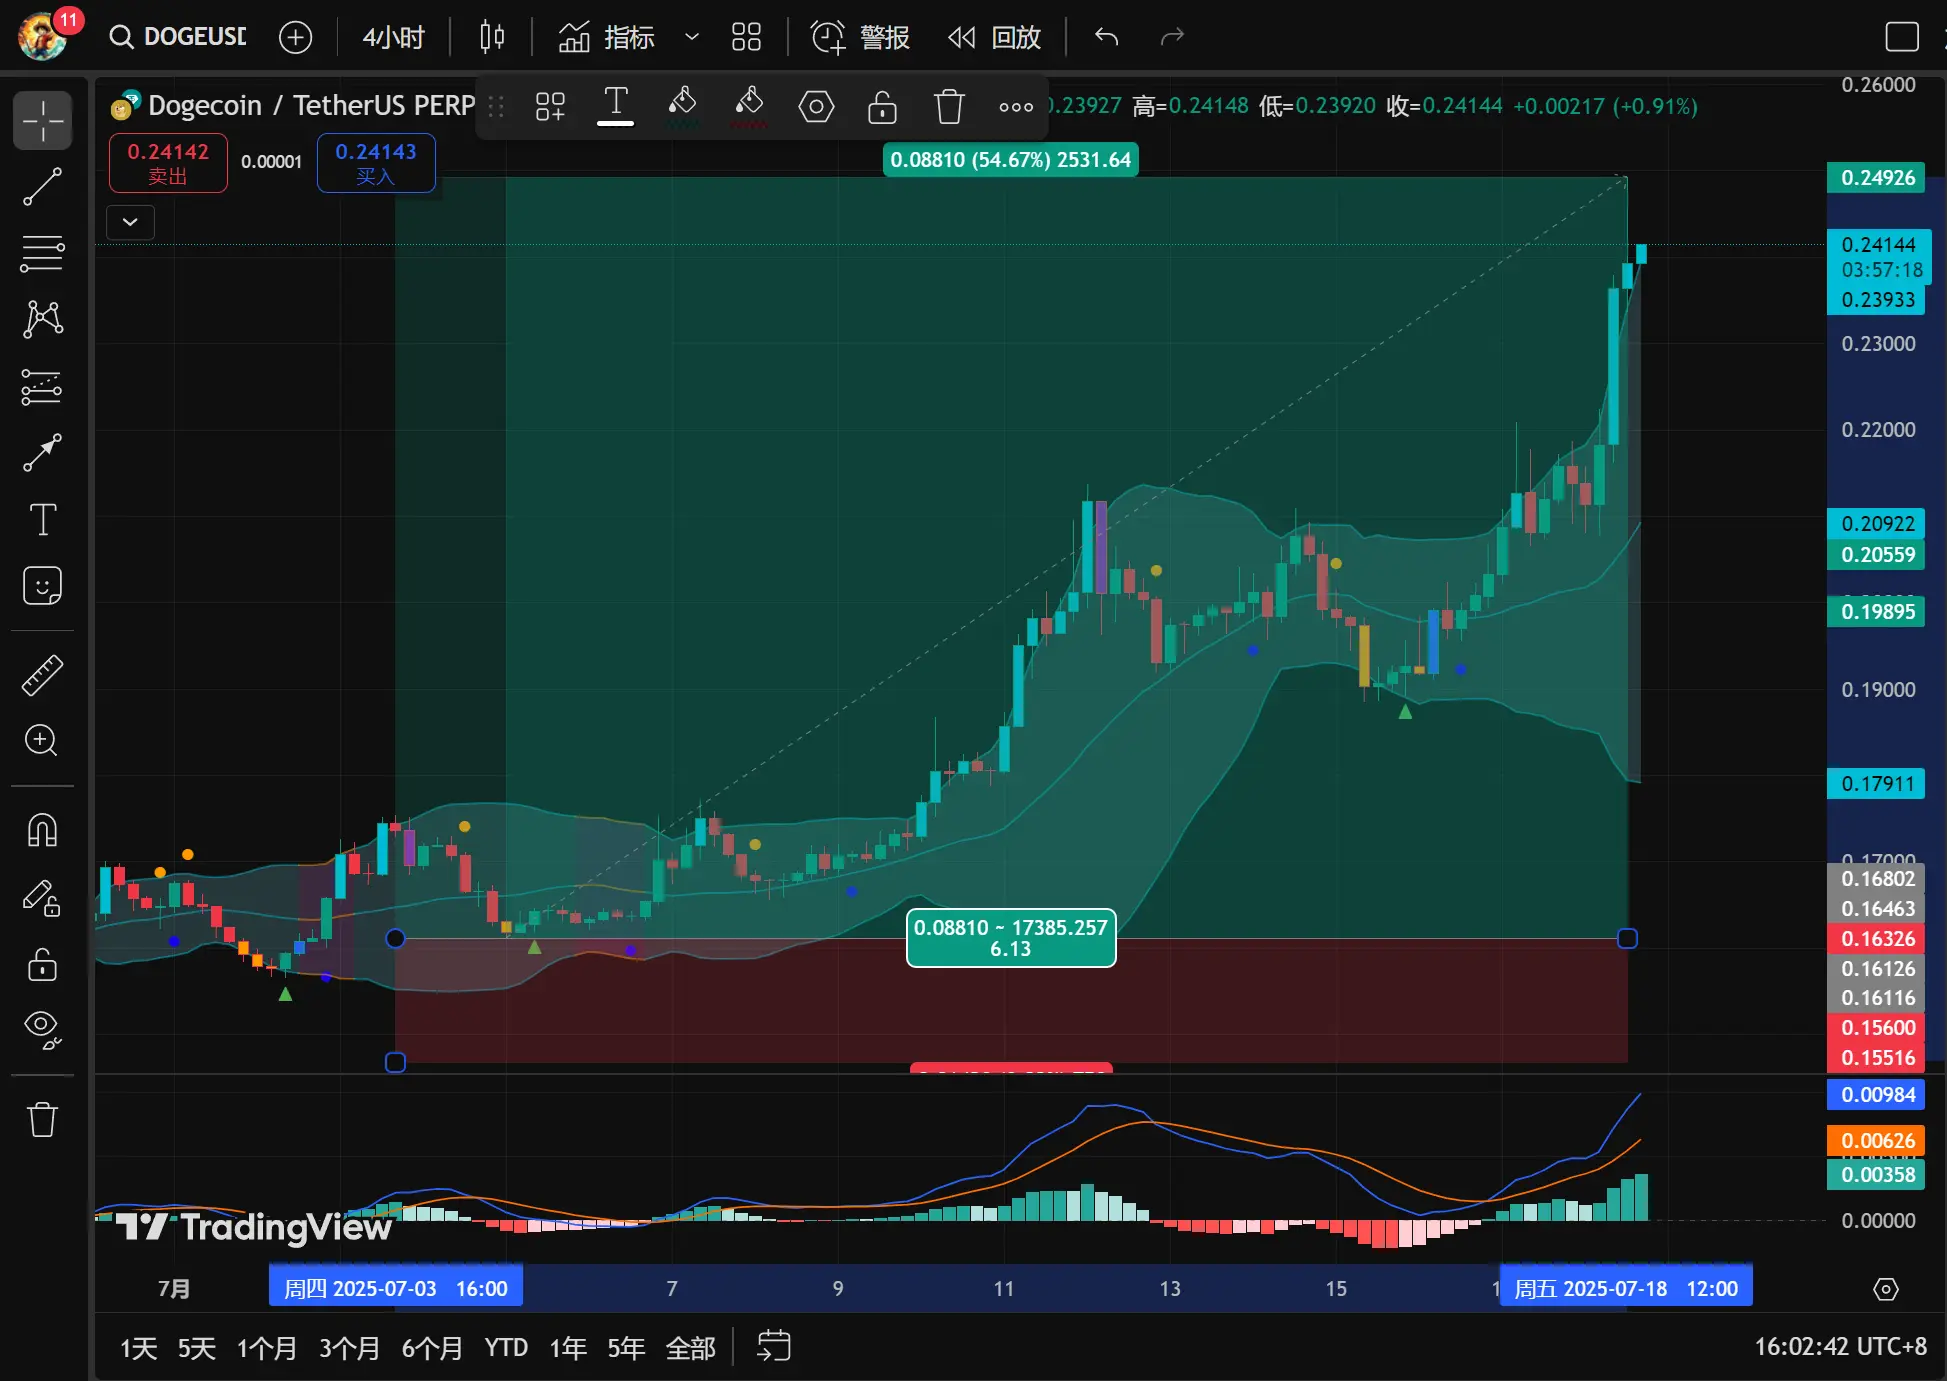Open the emoji and stickers tool
This screenshot has height=1381, width=1947.
[43, 586]
